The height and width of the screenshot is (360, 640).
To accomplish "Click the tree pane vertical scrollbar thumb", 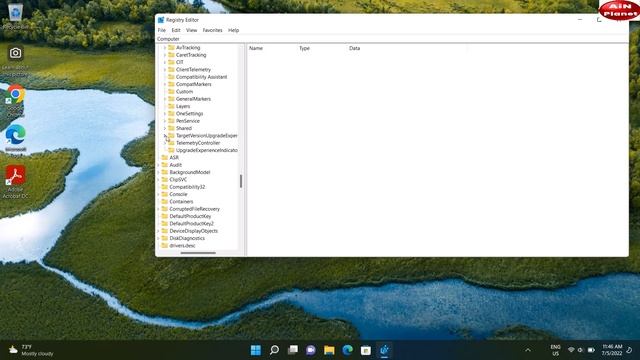I will pyautogui.click(x=241, y=181).
